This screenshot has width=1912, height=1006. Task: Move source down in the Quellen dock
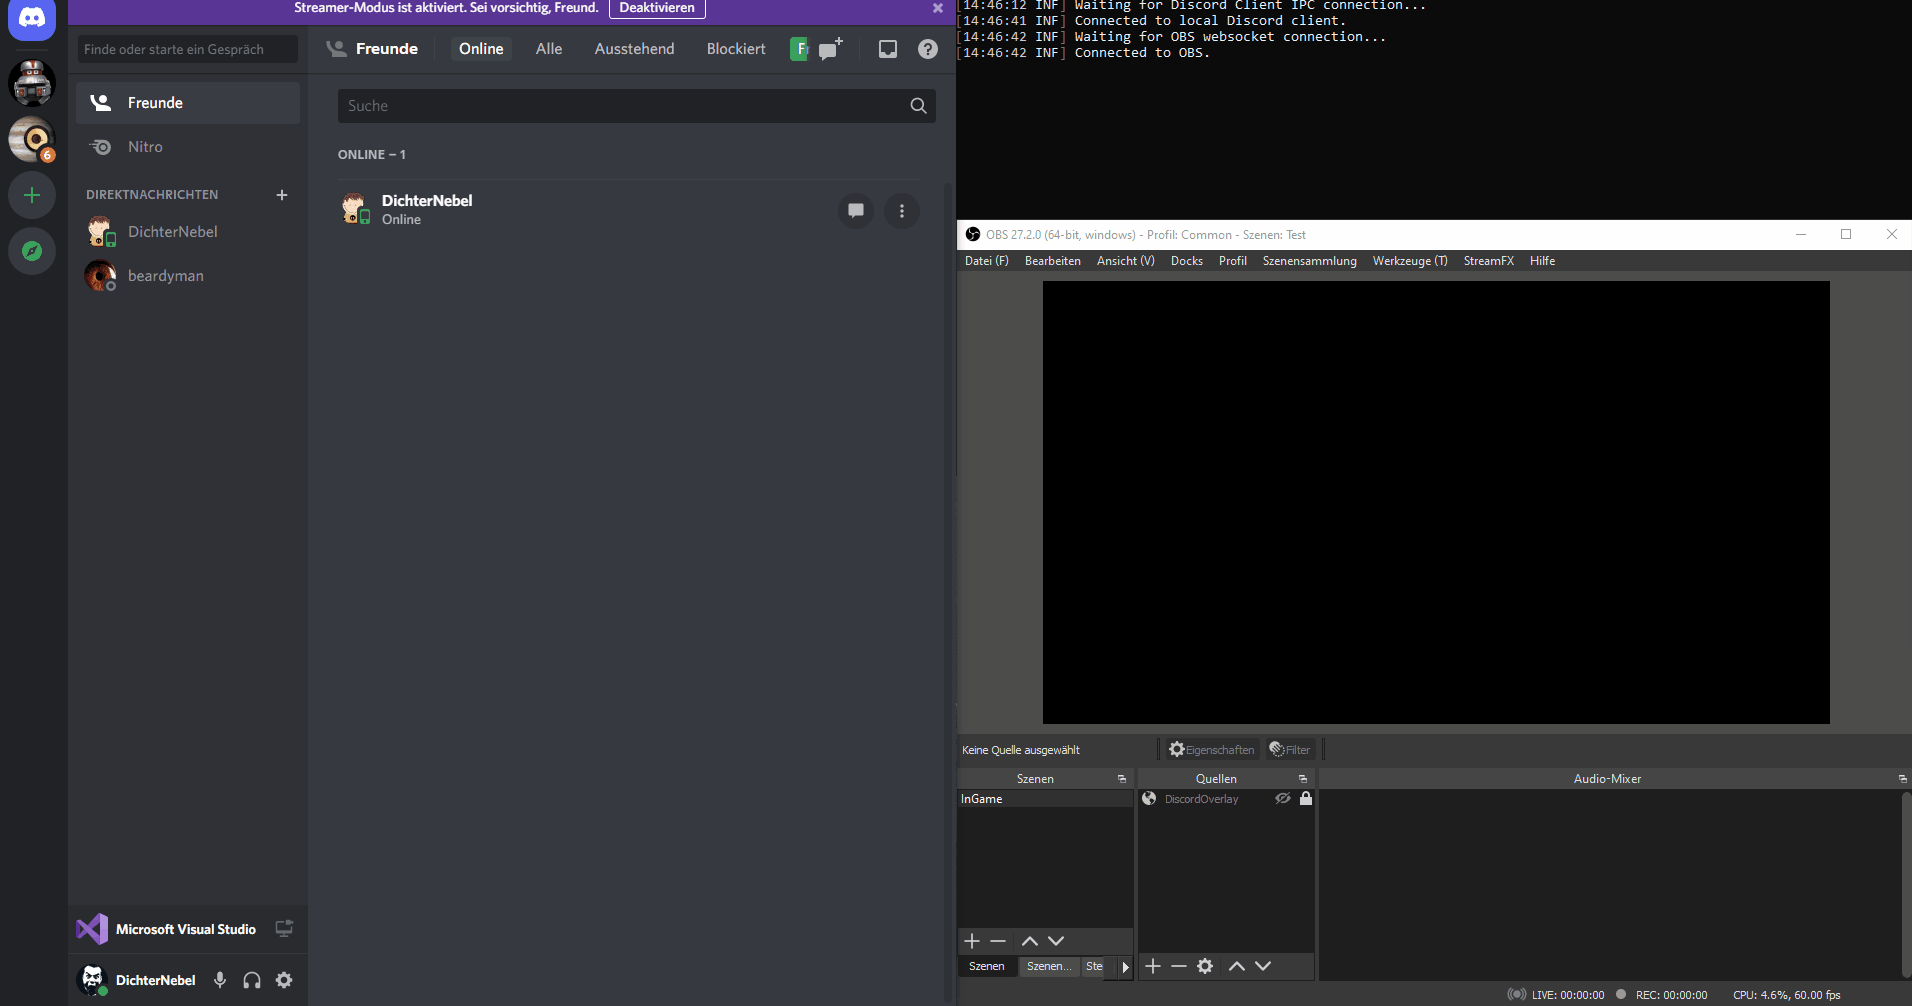(x=1263, y=966)
